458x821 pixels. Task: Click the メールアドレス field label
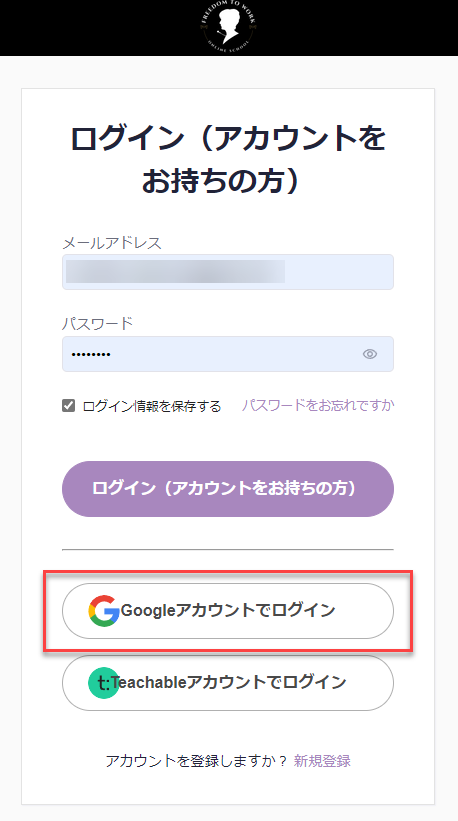click(112, 243)
